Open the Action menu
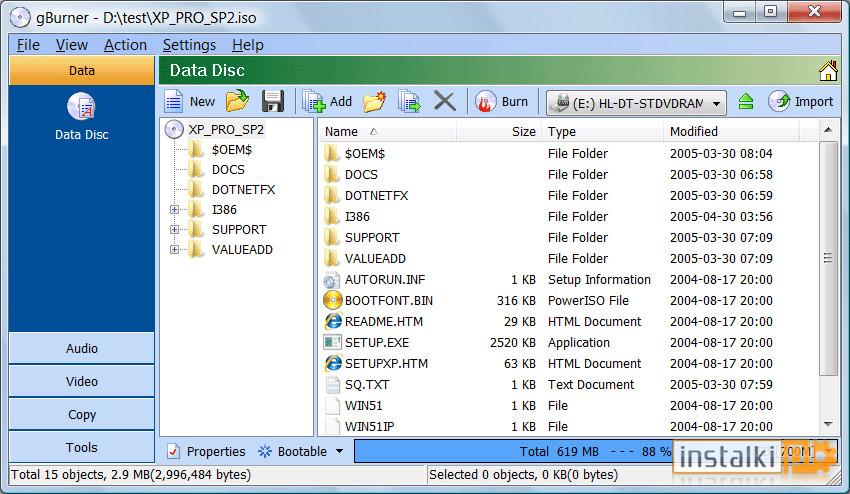 [x=125, y=45]
